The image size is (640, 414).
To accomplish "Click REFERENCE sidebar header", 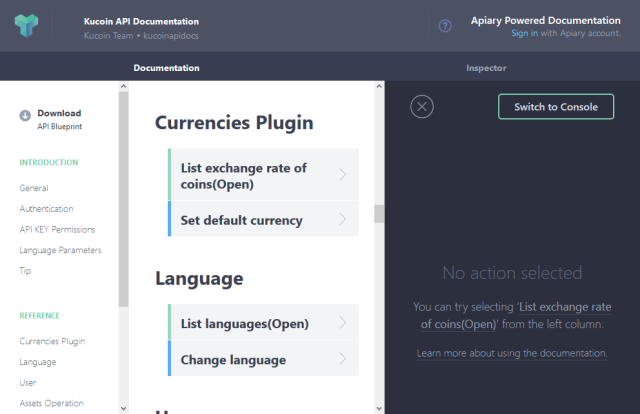I will coord(40,316).
